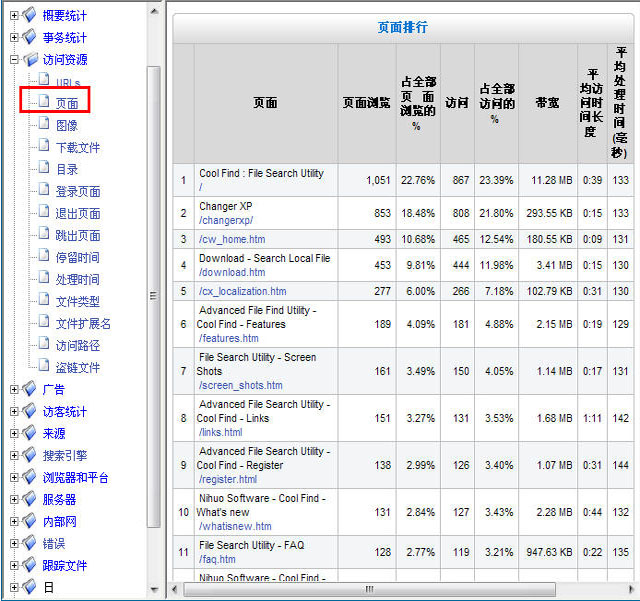The height and width of the screenshot is (601, 640).
Task: Click the document icon beside 页面
Action: tap(44, 101)
